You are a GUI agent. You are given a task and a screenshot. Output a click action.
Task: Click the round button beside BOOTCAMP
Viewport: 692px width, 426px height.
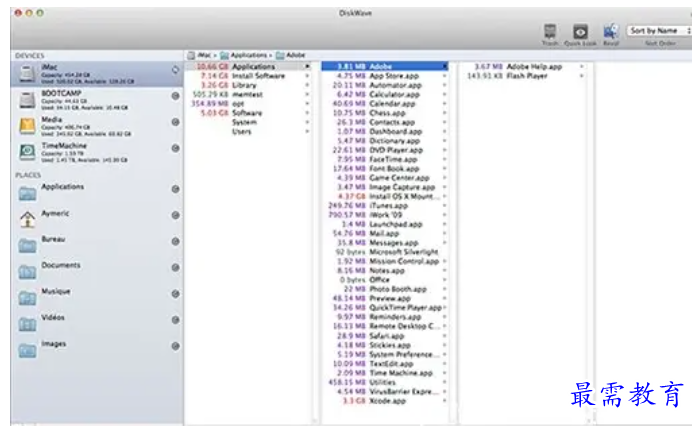tap(175, 96)
